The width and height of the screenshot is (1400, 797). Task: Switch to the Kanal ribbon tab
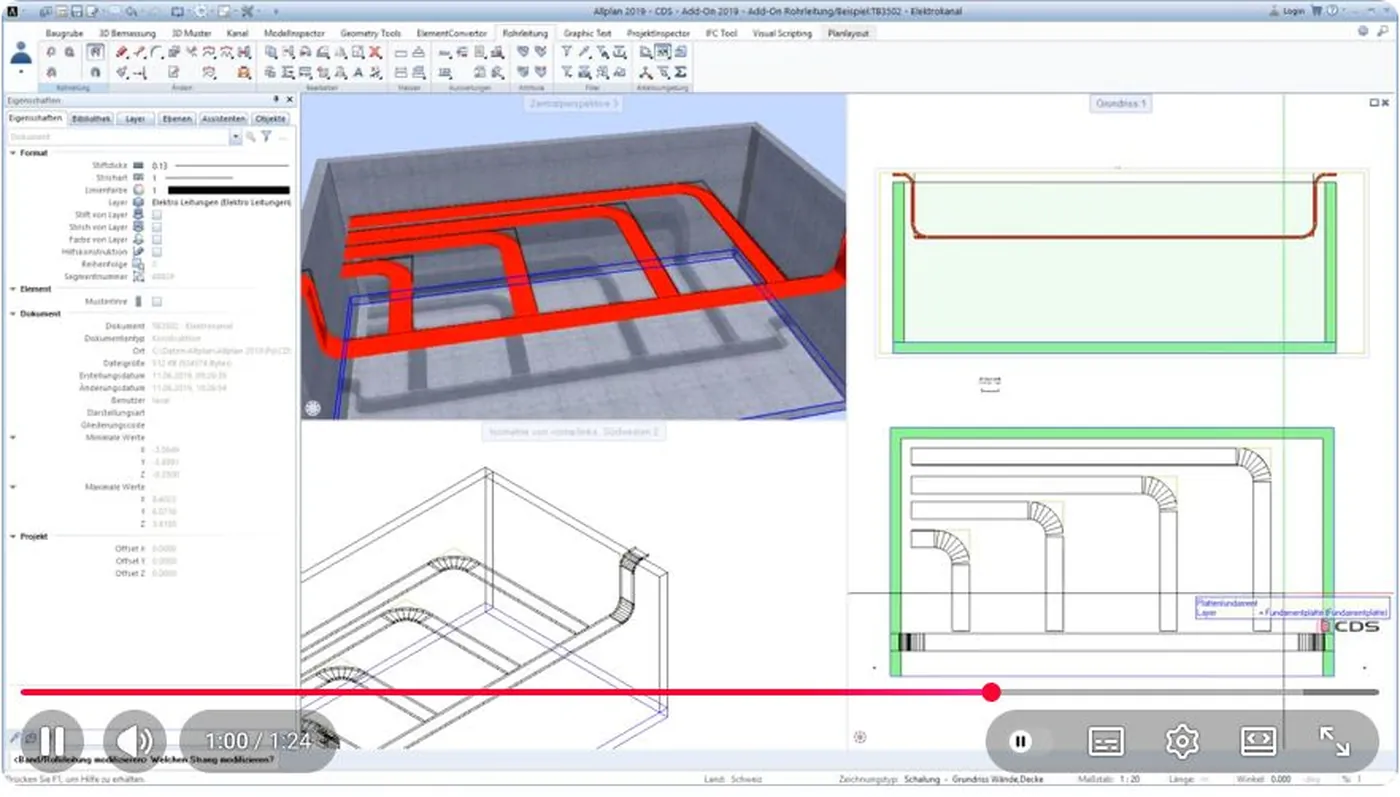[237, 33]
